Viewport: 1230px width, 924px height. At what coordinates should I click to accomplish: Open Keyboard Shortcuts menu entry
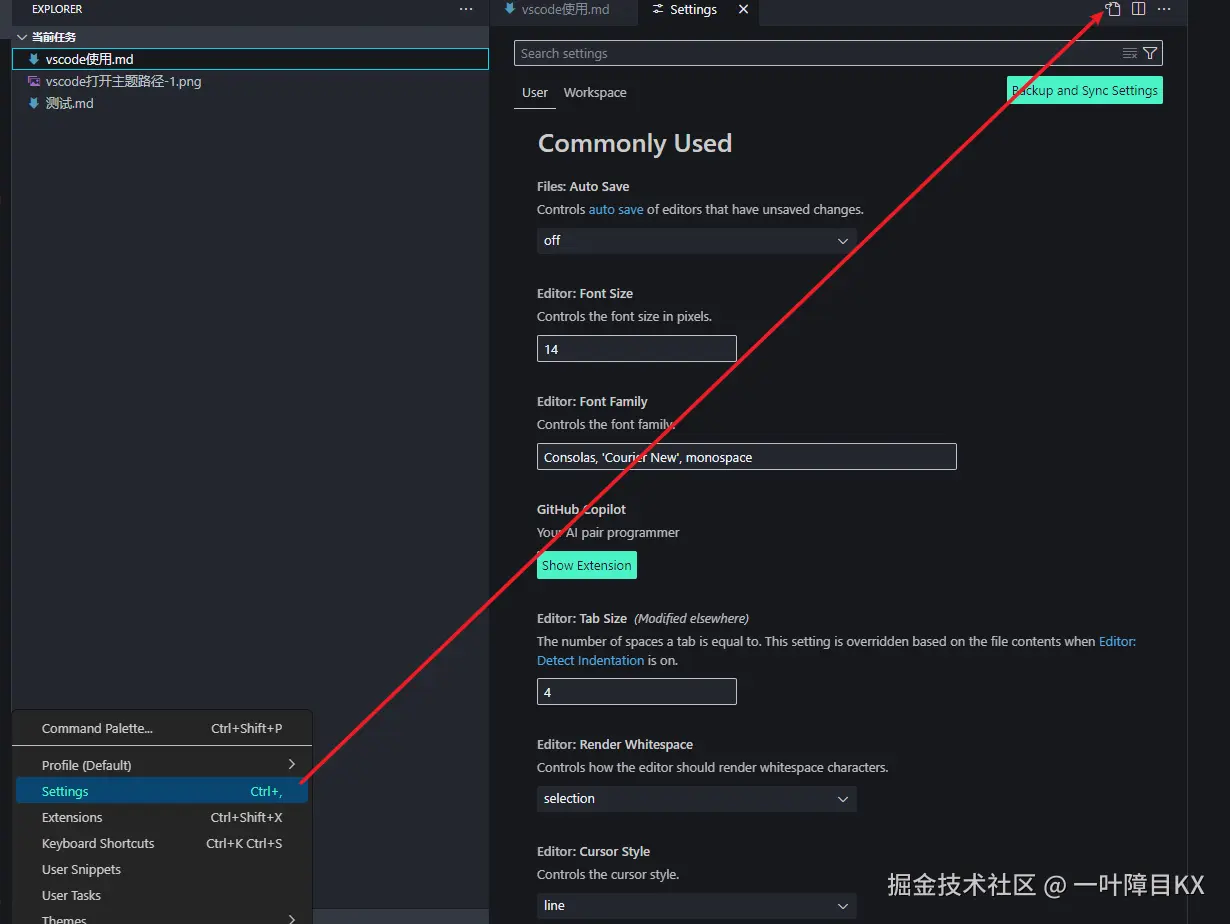coord(98,843)
